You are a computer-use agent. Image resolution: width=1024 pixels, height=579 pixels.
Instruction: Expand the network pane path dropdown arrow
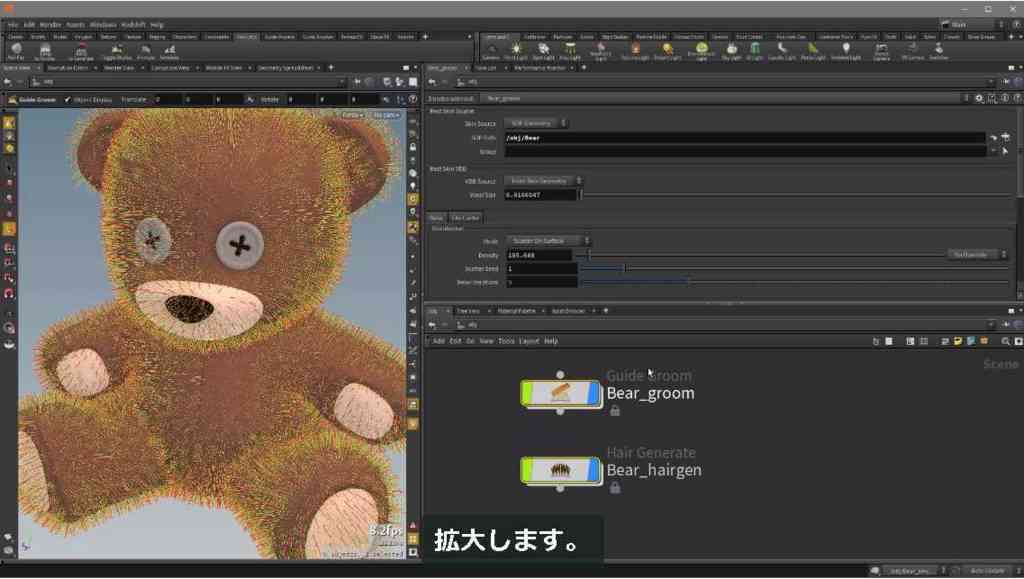tap(991, 325)
